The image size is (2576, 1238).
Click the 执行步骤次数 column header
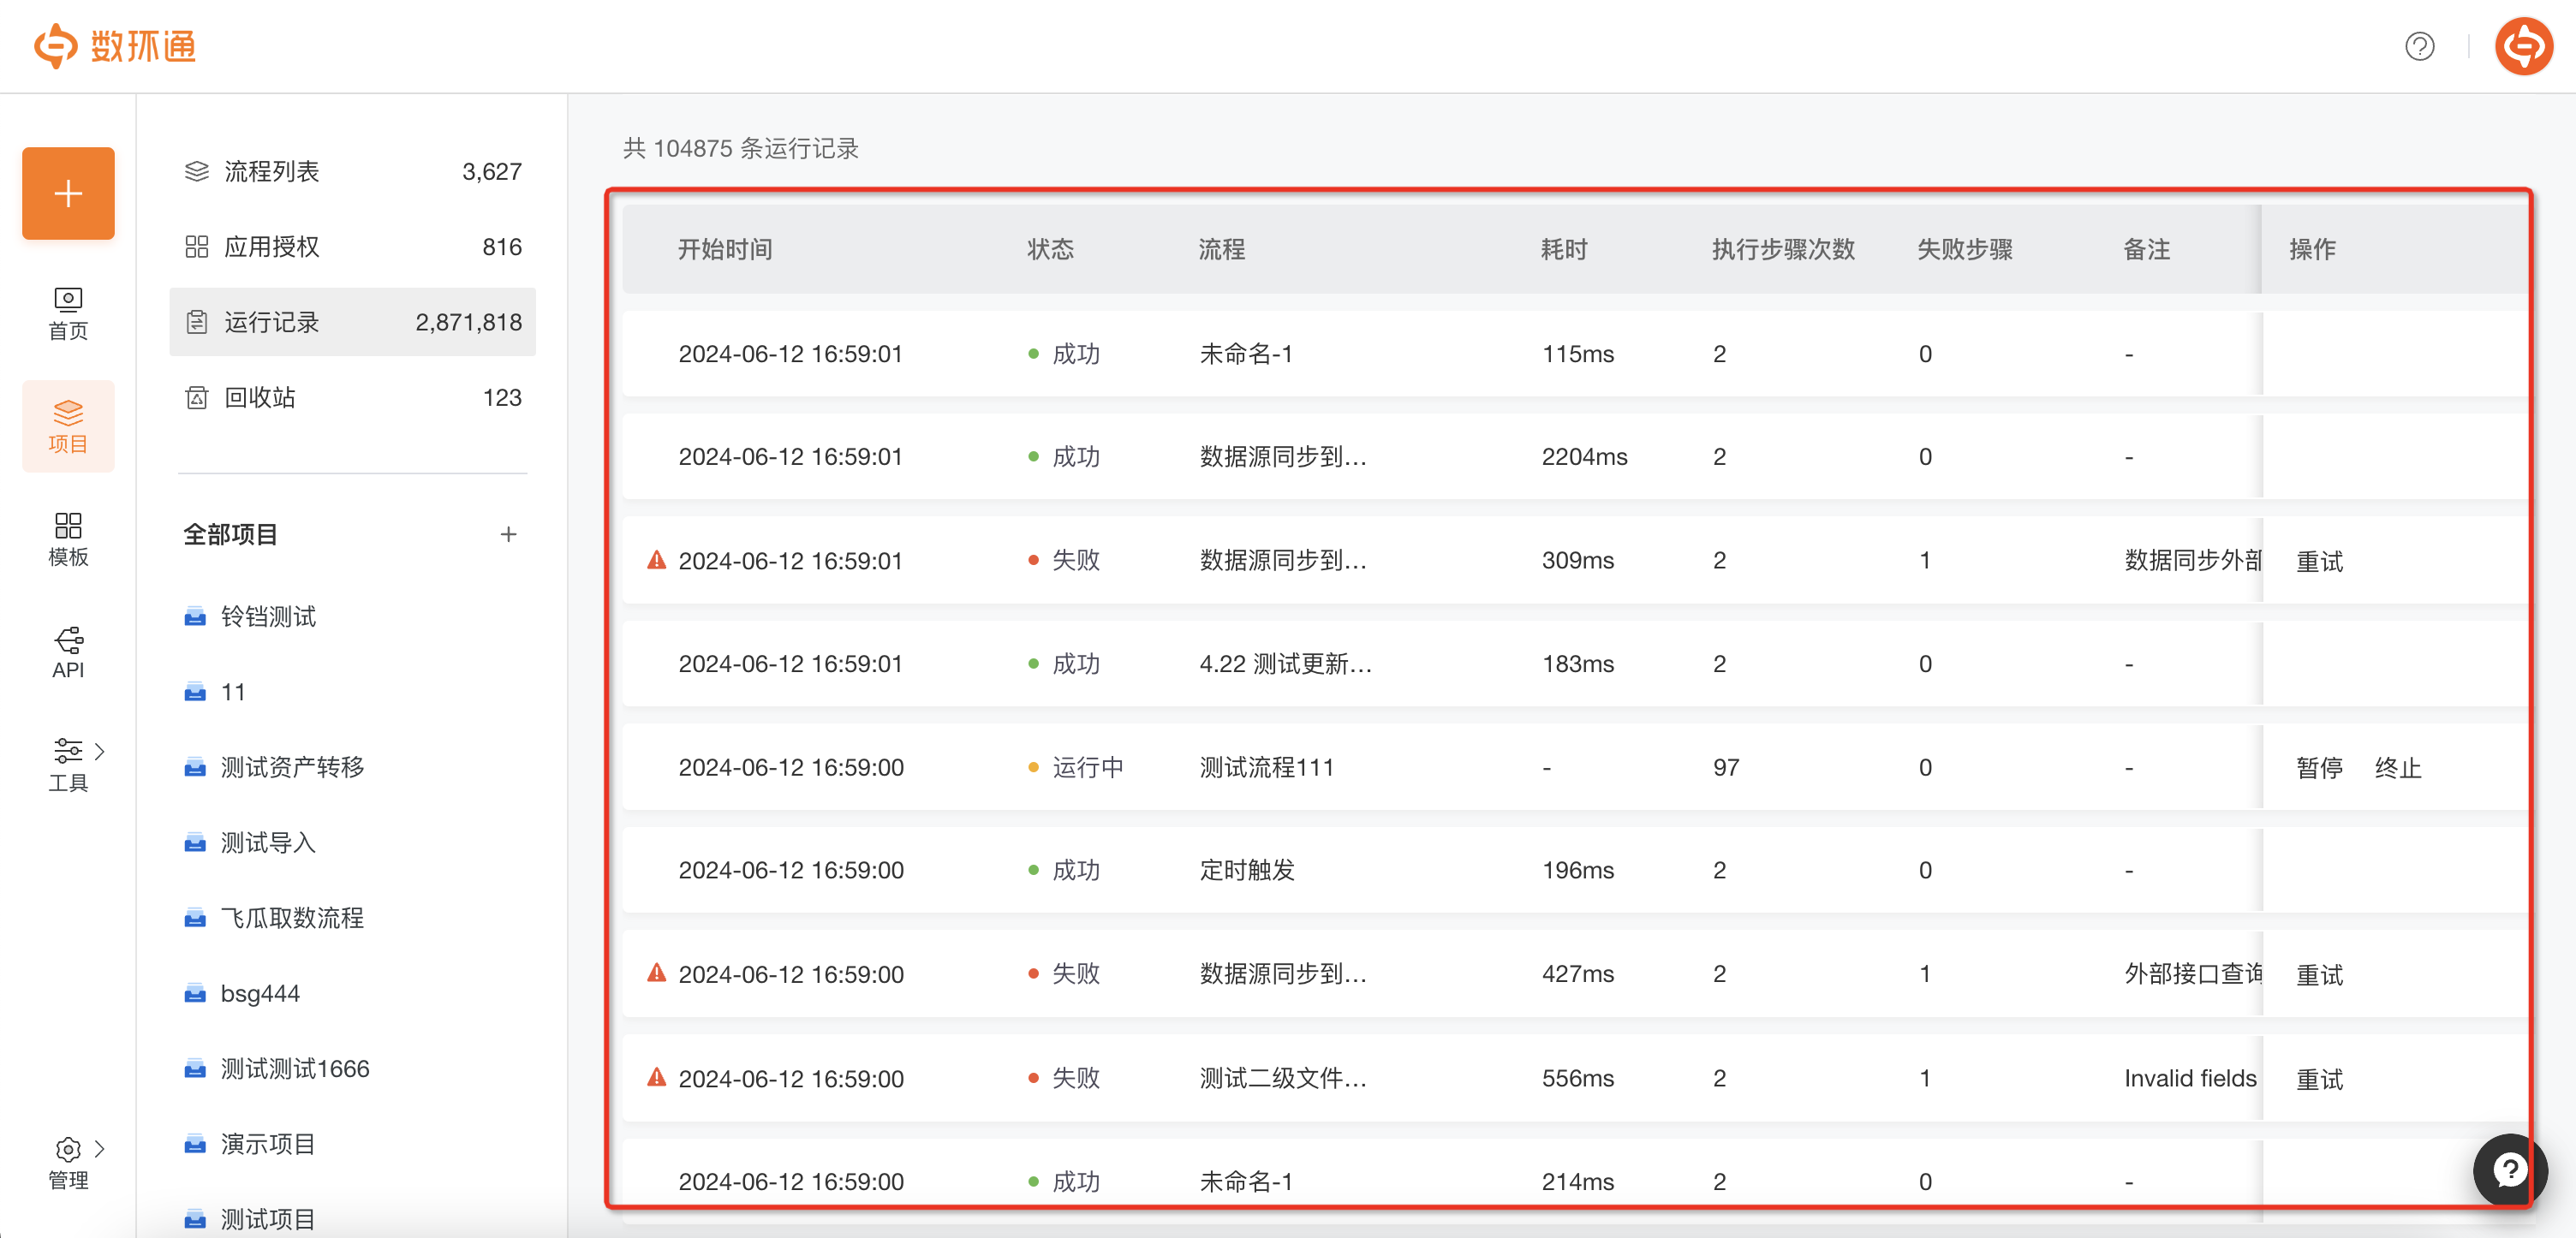(x=1783, y=249)
